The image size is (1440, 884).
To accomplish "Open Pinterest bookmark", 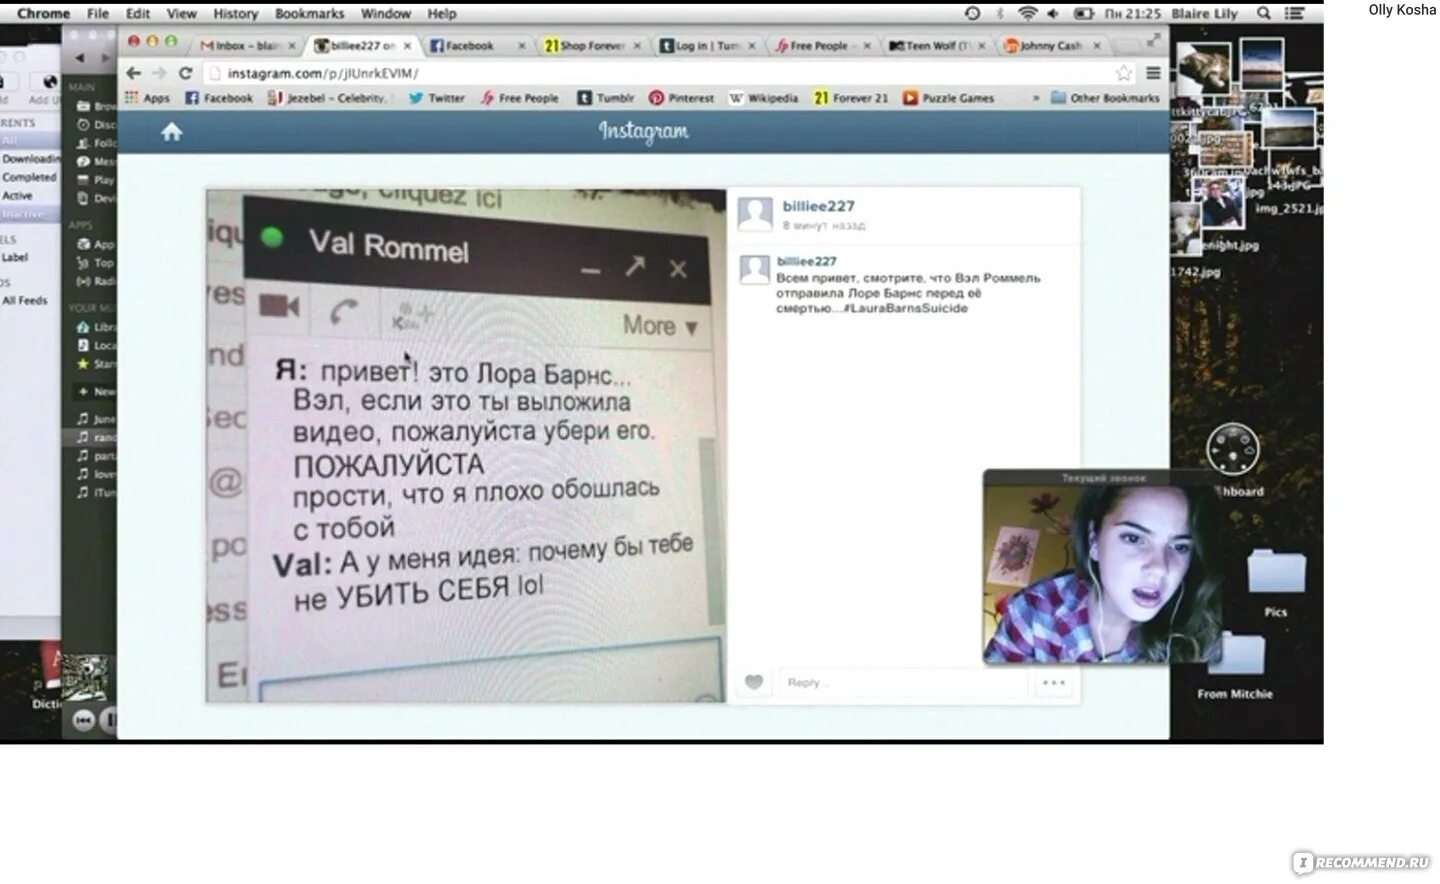I will pos(682,98).
